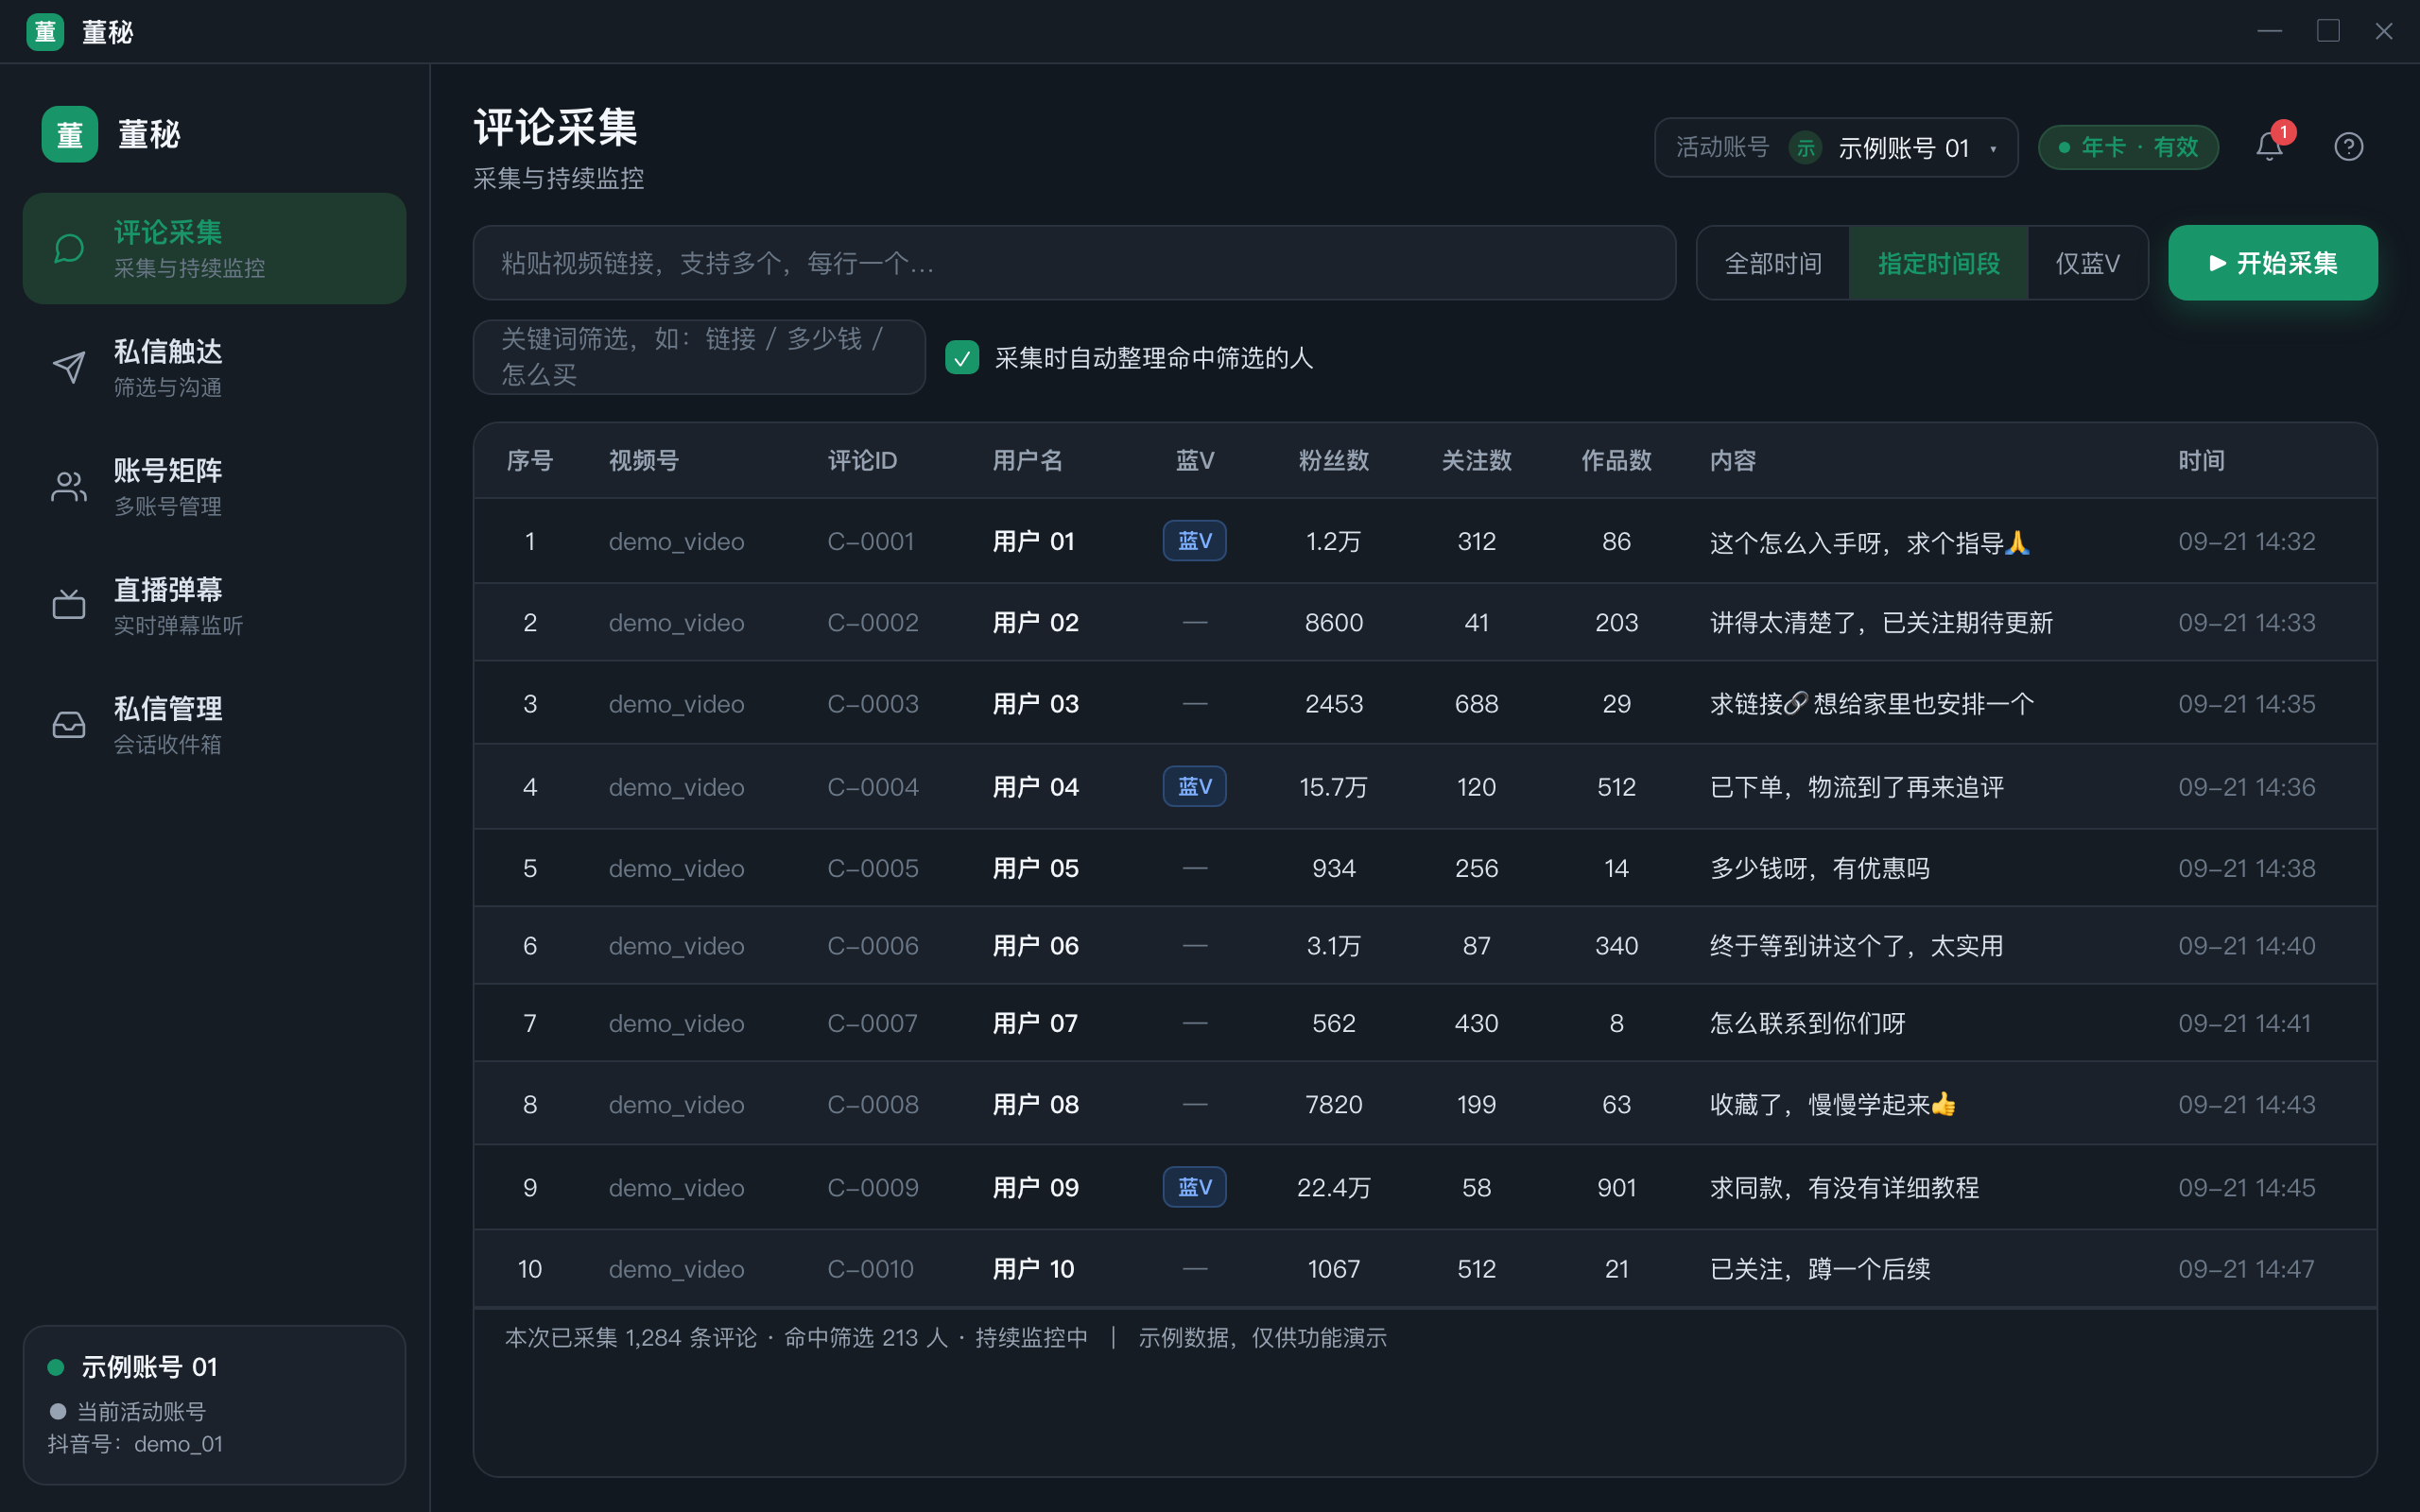
Task: Click the small 董 icon in title bar
Action: tap(45, 32)
